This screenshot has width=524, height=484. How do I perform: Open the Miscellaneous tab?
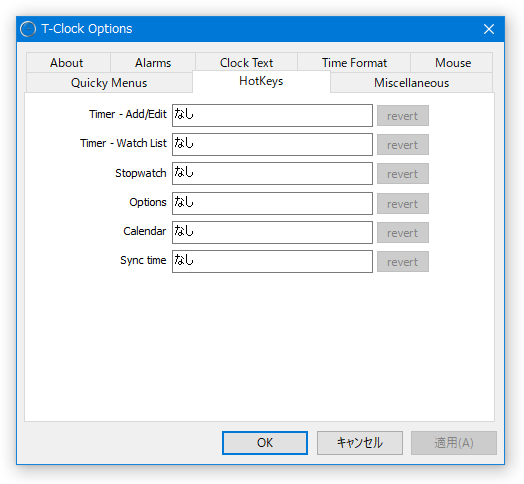point(411,83)
